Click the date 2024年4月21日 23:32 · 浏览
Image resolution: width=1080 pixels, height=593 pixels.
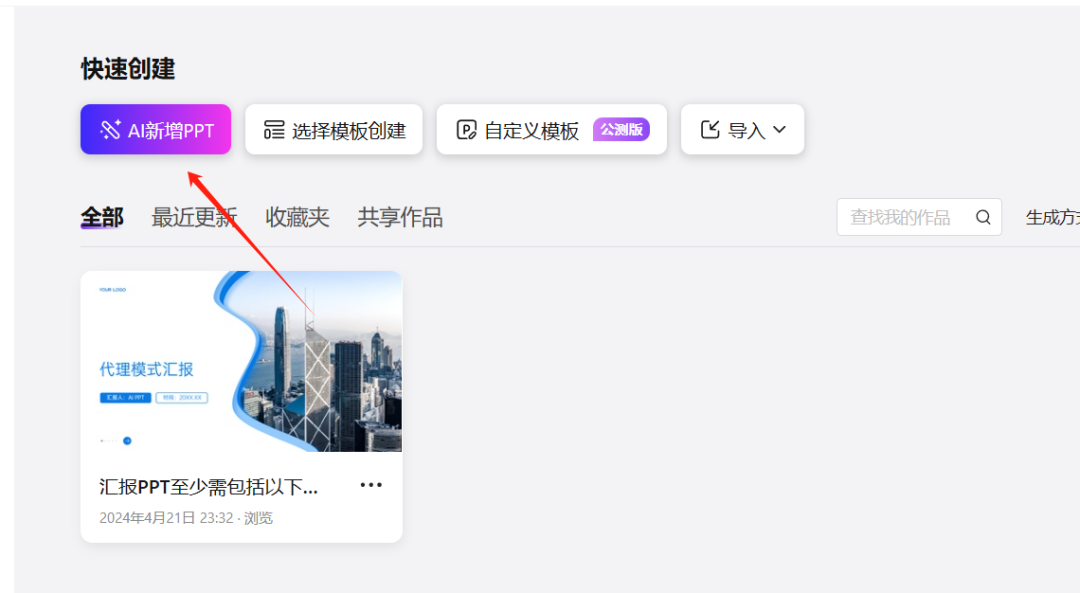click(186, 518)
